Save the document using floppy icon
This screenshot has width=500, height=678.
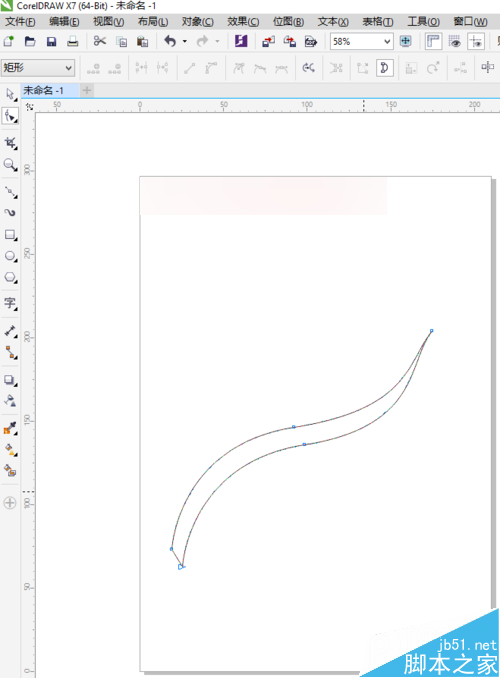[51, 42]
